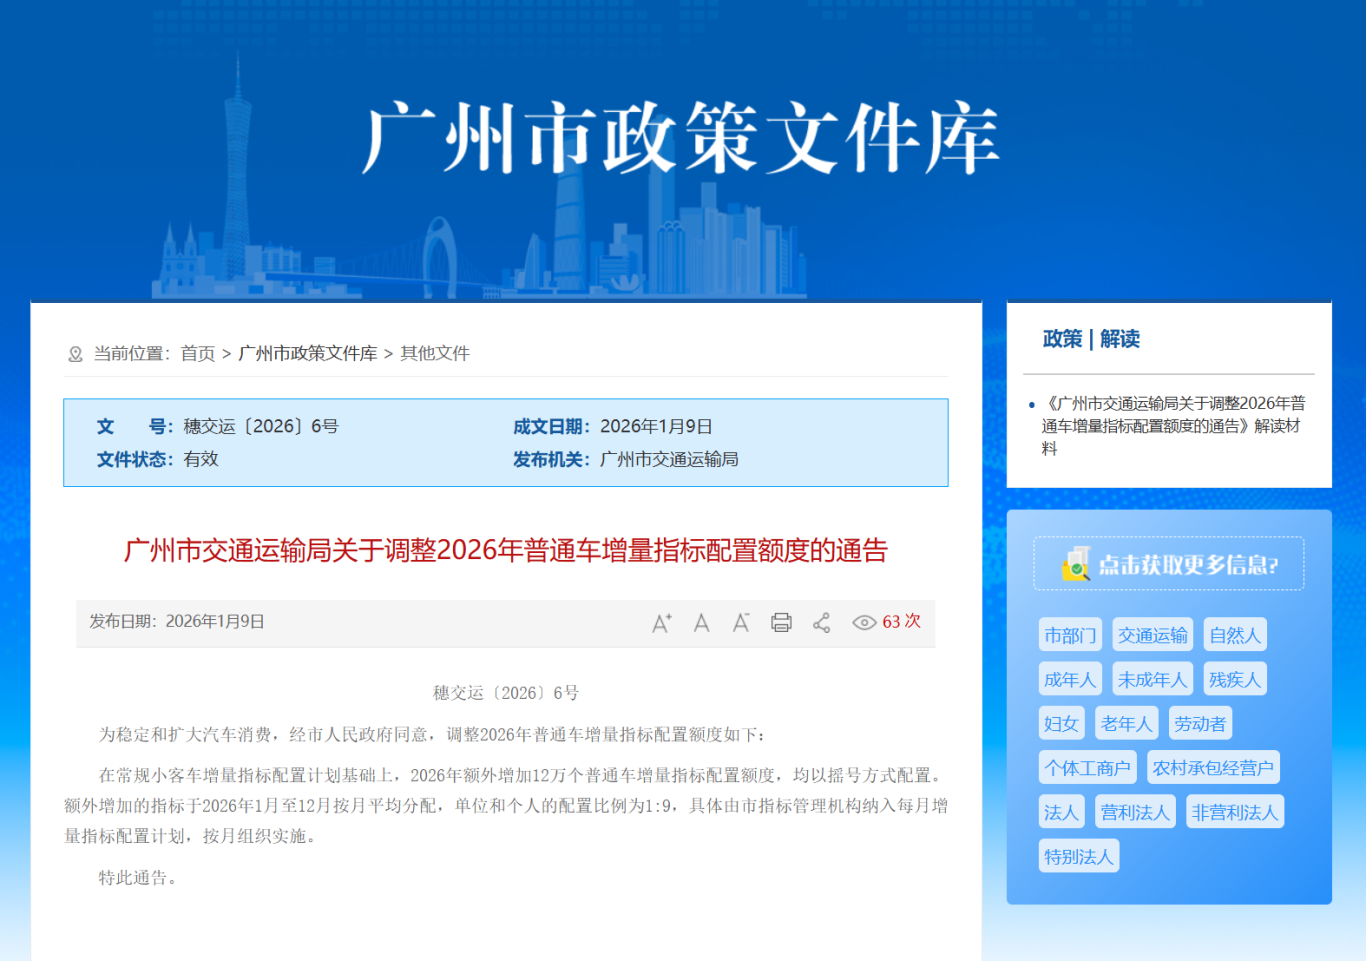Increase font size with A+ icon

[661, 623]
